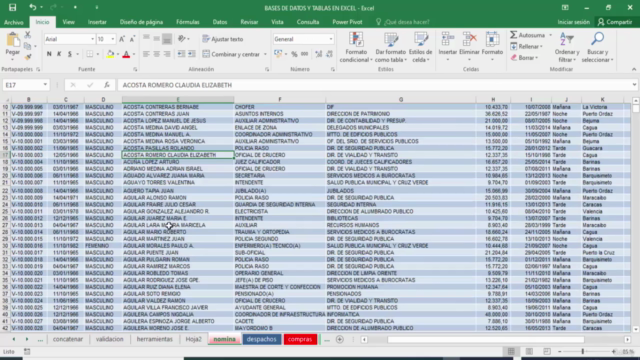
Task: Open Dar formato como tabla gallery
Action: pos(391,47)
